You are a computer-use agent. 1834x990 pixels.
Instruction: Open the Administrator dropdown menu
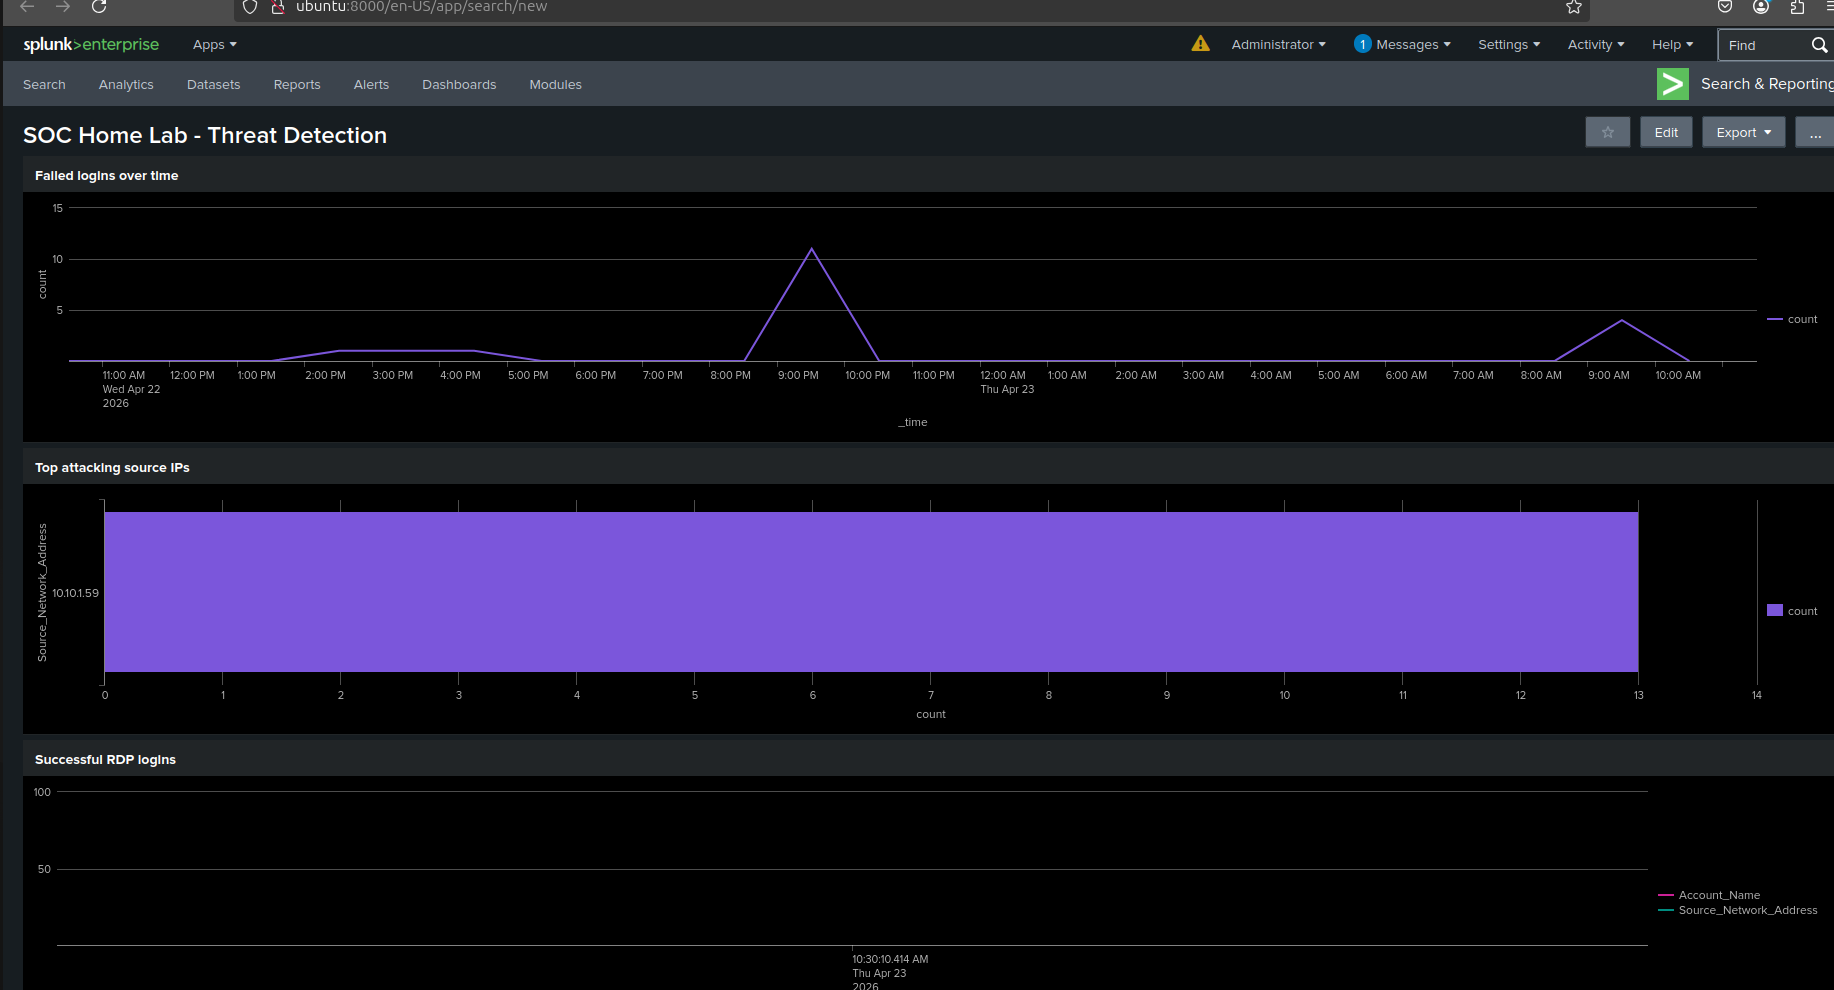tap(1278, 45)
